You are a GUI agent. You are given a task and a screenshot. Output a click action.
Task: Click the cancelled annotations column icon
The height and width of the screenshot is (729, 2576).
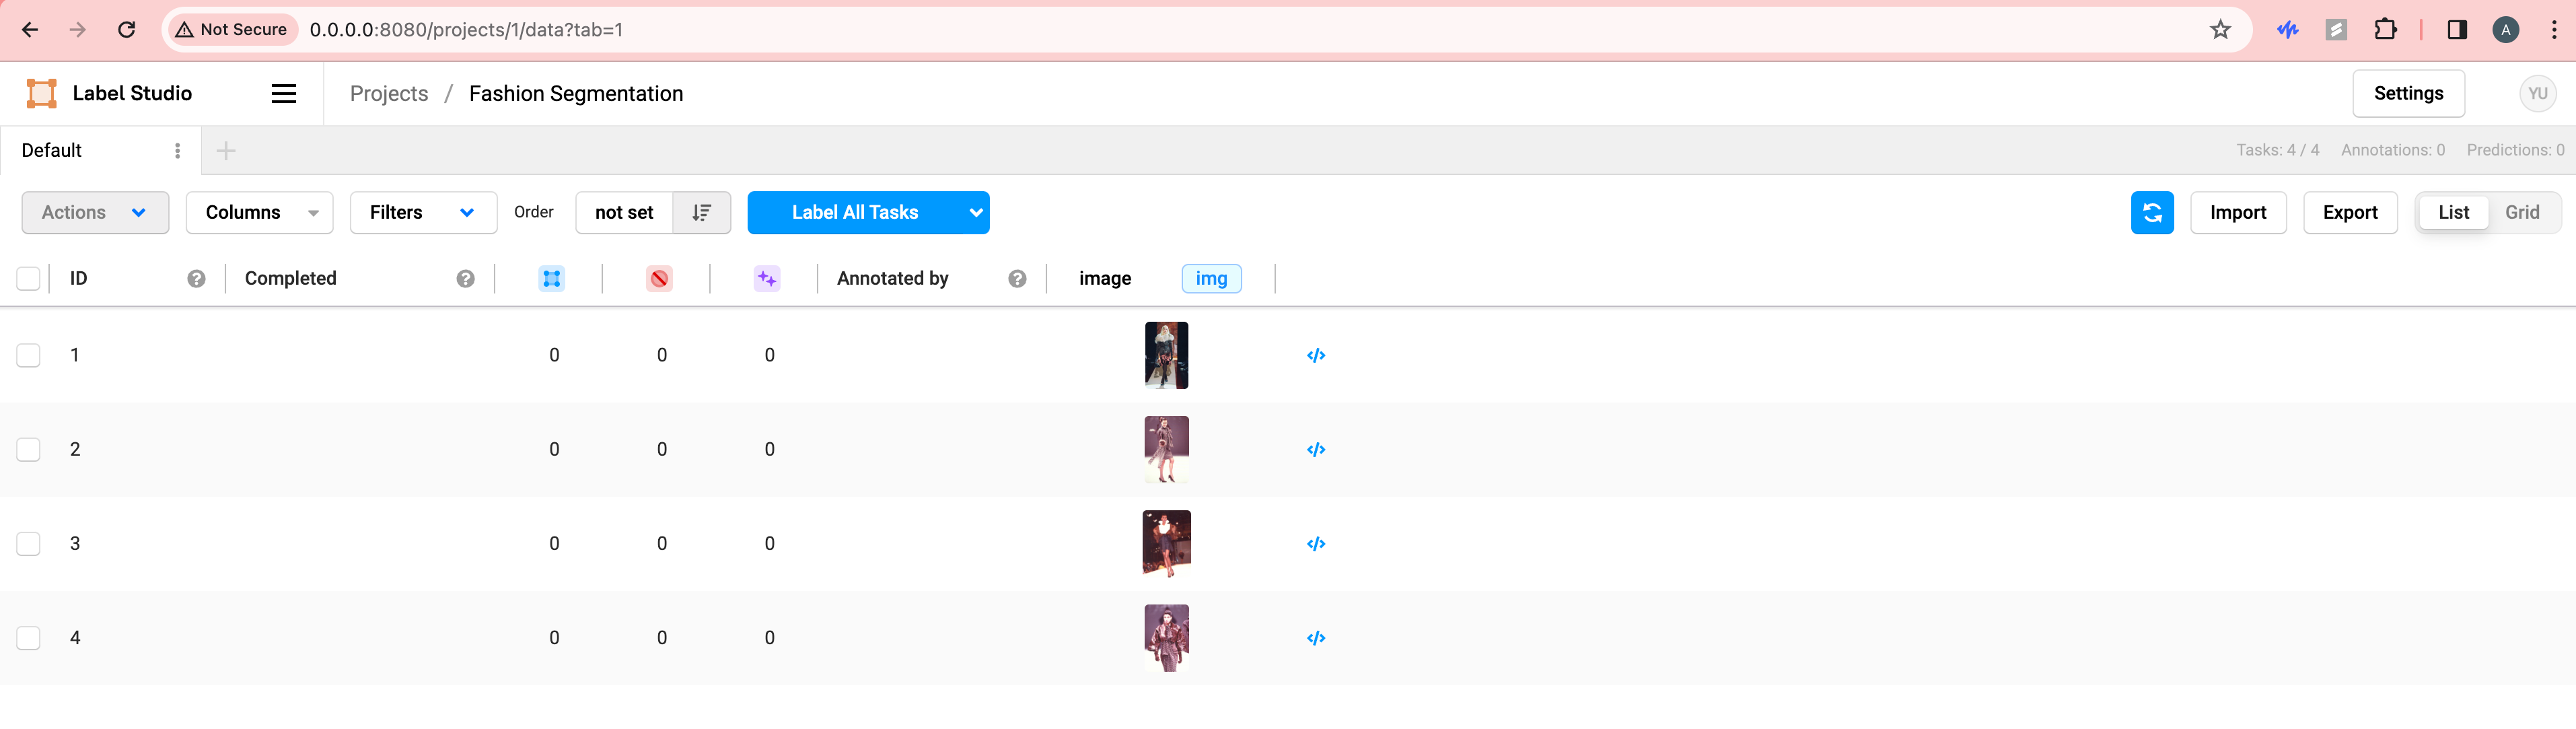tap(659, 278)
